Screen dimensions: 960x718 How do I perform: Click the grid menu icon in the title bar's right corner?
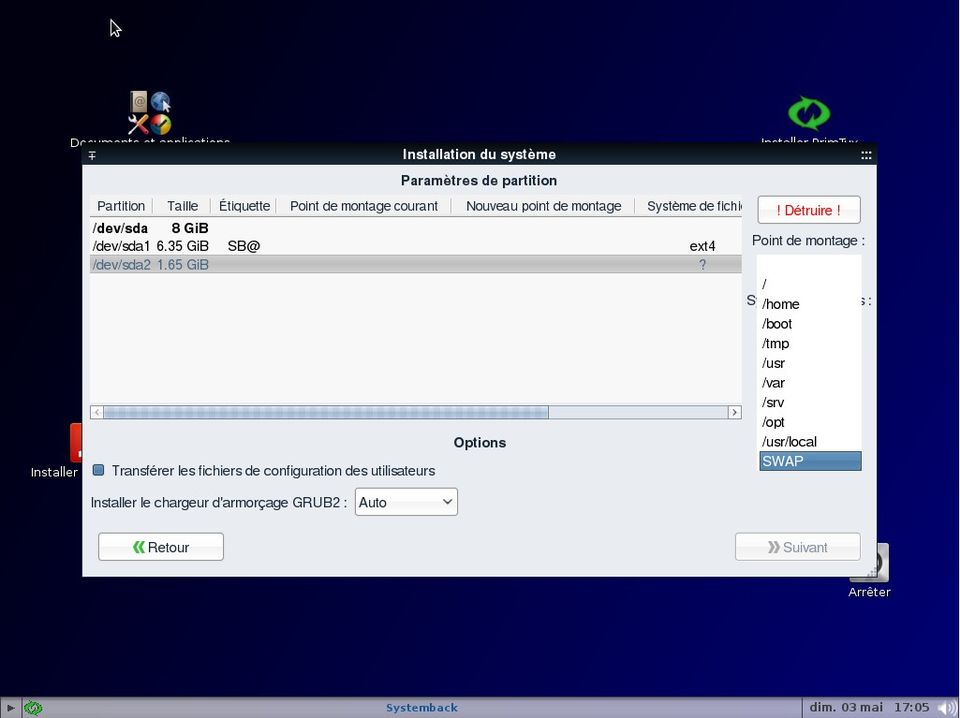(866, 155)
